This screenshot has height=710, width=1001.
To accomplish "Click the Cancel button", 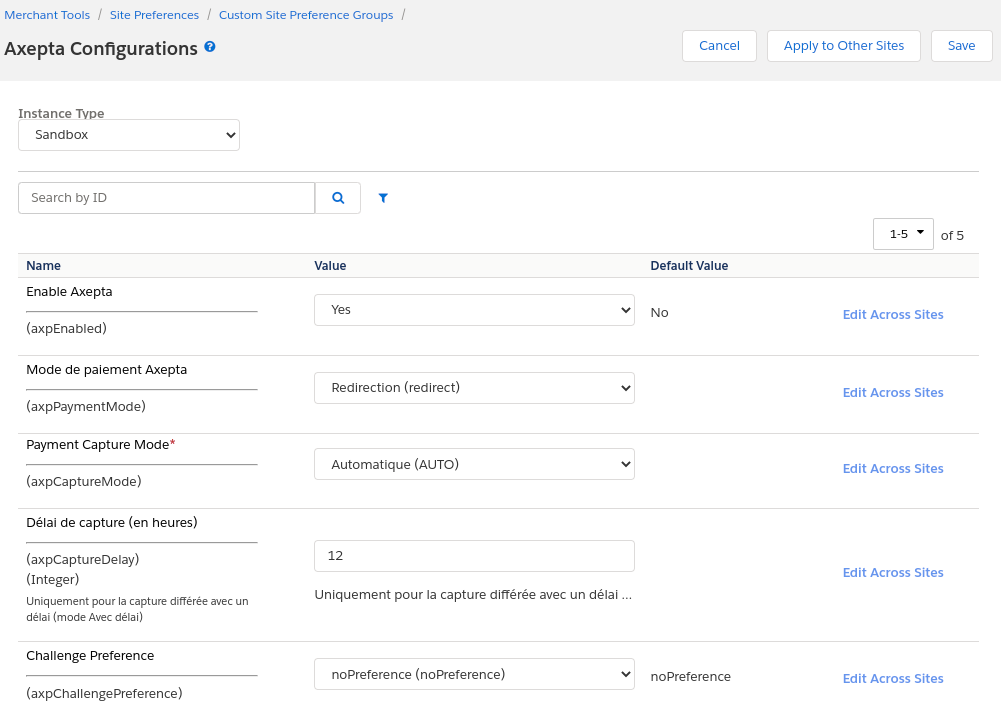I will pos(719,46).
